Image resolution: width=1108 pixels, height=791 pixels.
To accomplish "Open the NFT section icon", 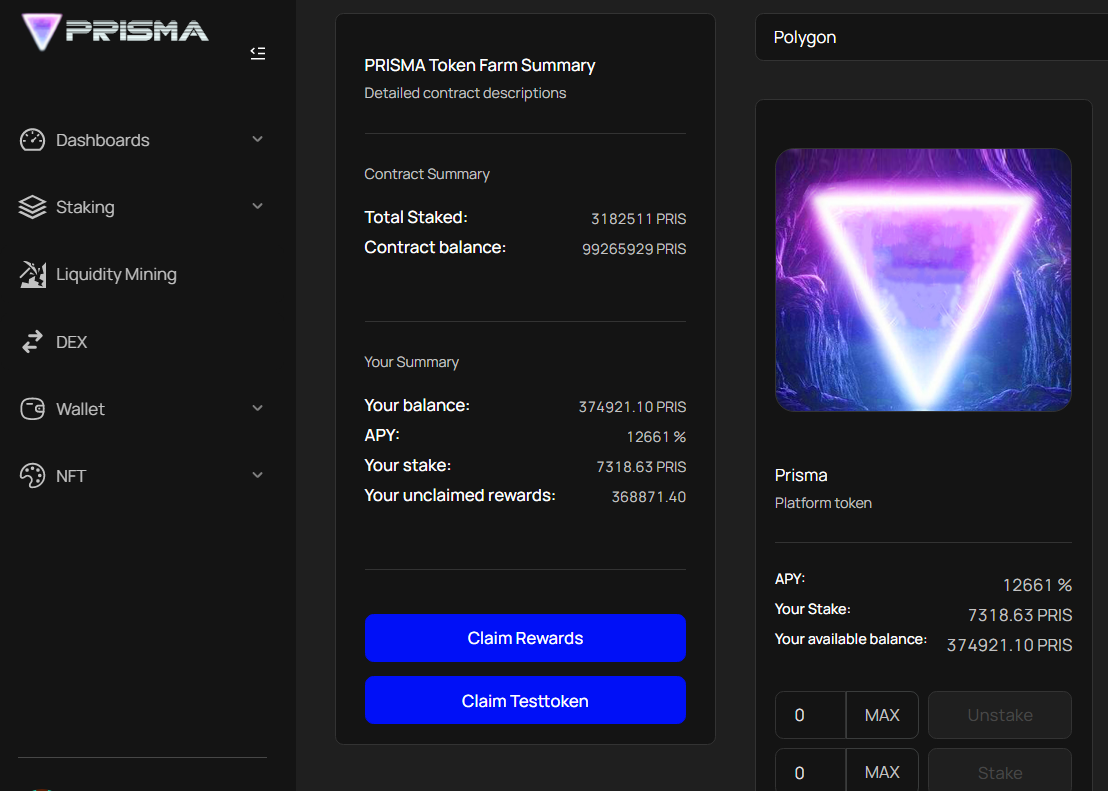I will pyautogui.click(x=33, y=475).
